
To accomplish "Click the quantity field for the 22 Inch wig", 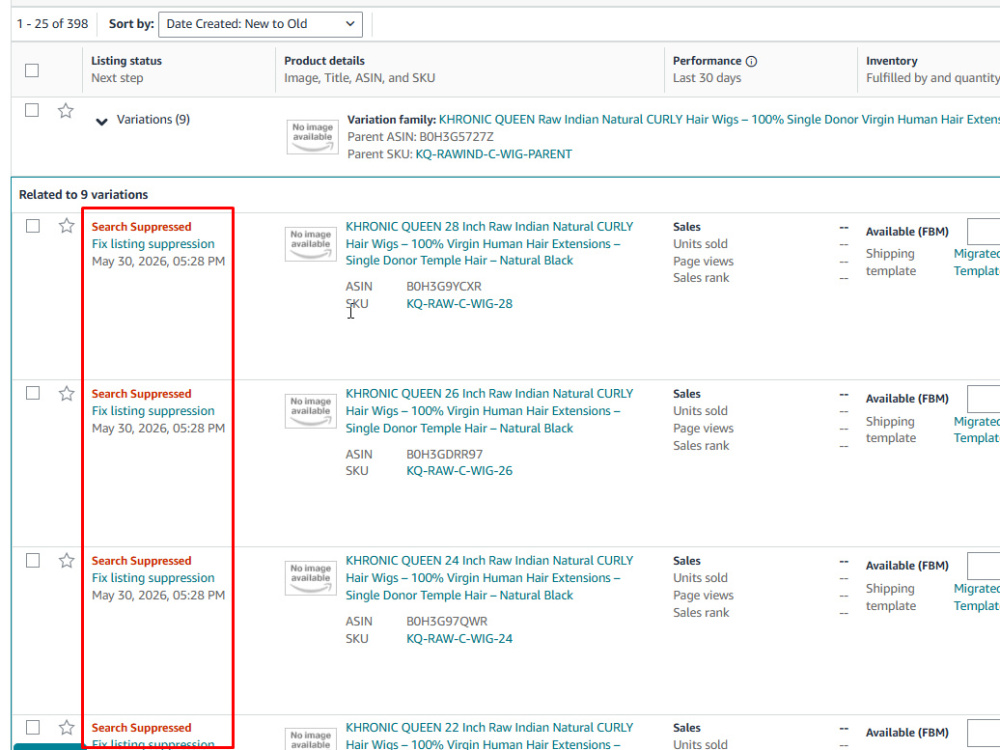I will point(983,733).
